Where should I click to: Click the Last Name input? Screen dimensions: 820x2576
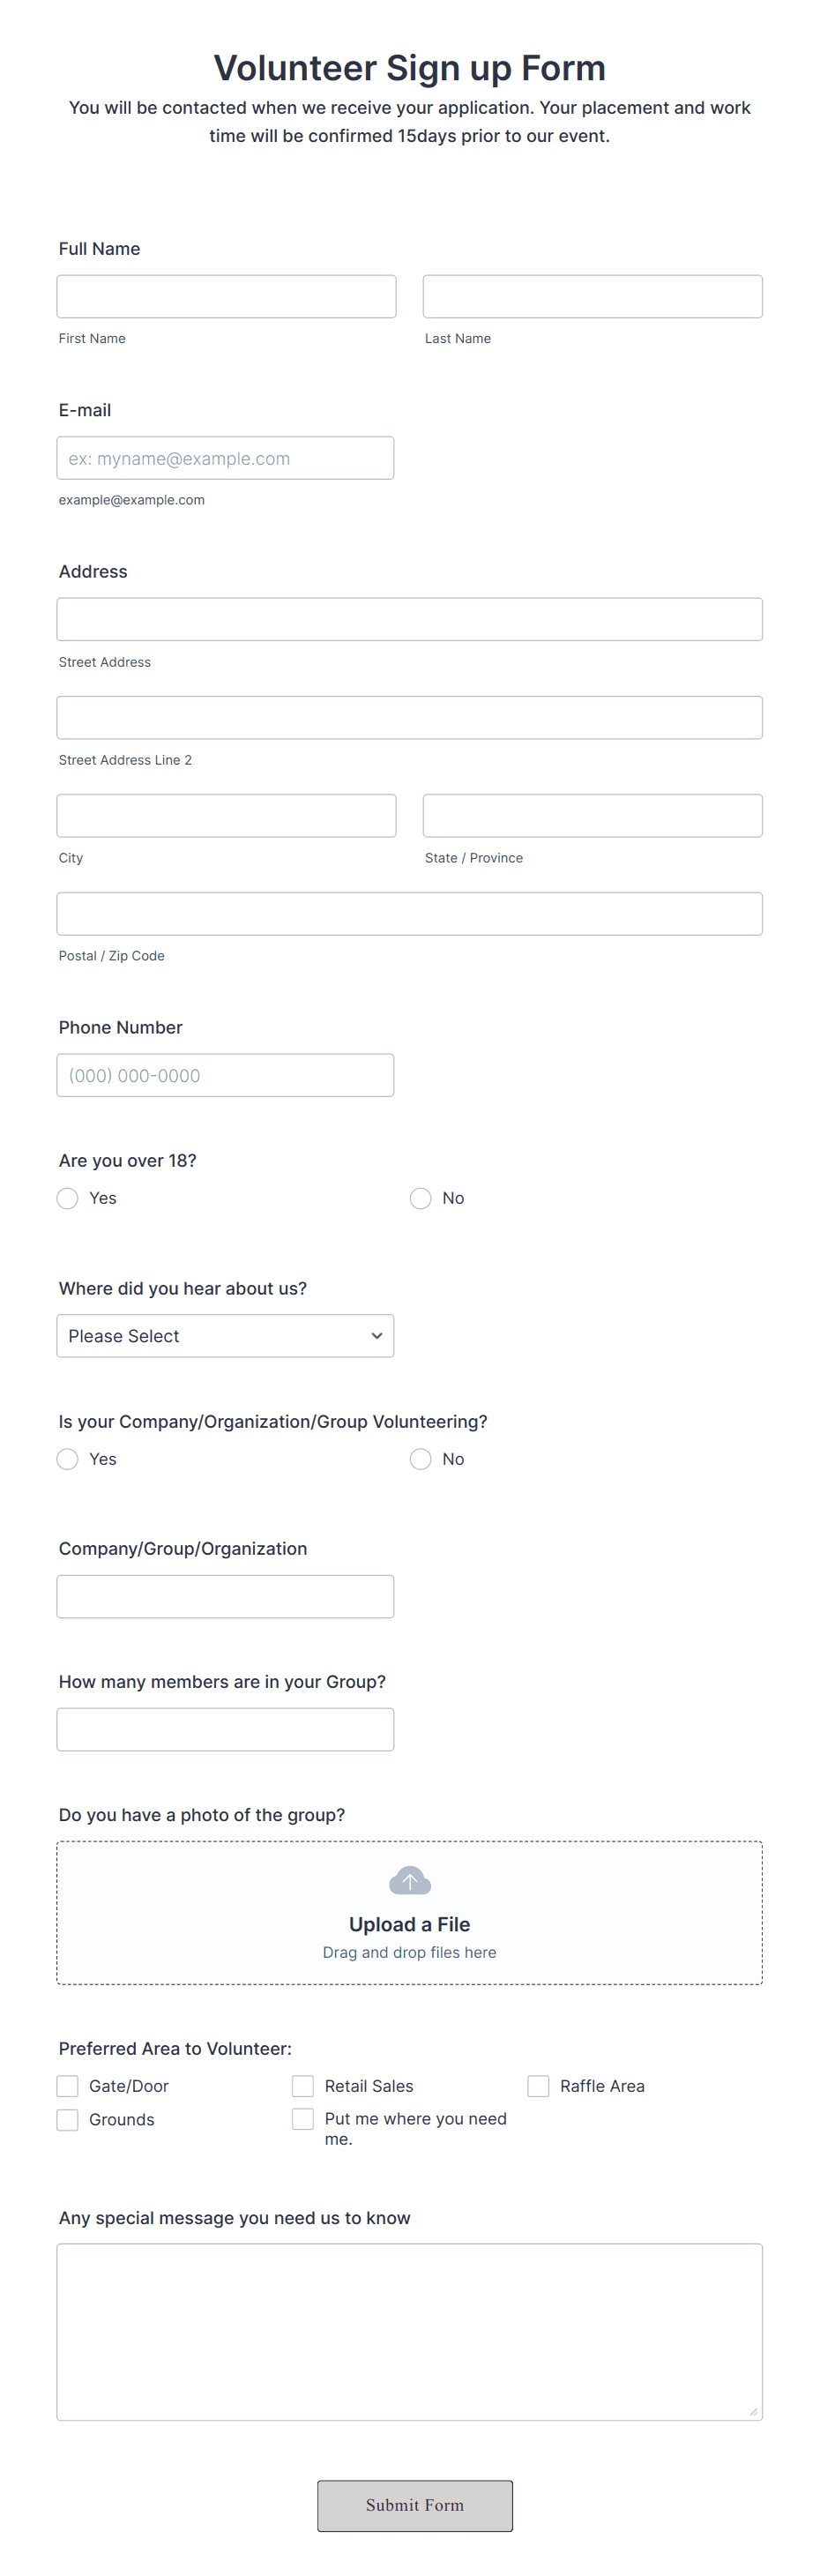tap(592, 297)
